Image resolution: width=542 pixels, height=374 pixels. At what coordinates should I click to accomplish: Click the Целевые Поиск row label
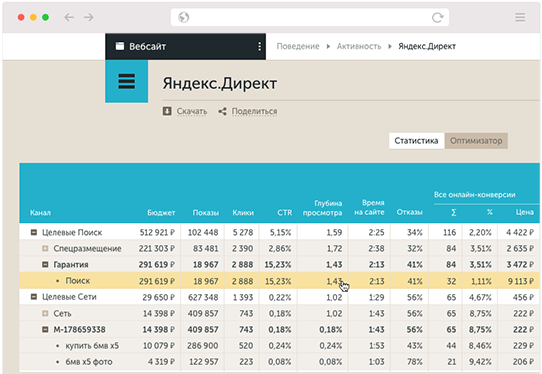tap(72, 232)
